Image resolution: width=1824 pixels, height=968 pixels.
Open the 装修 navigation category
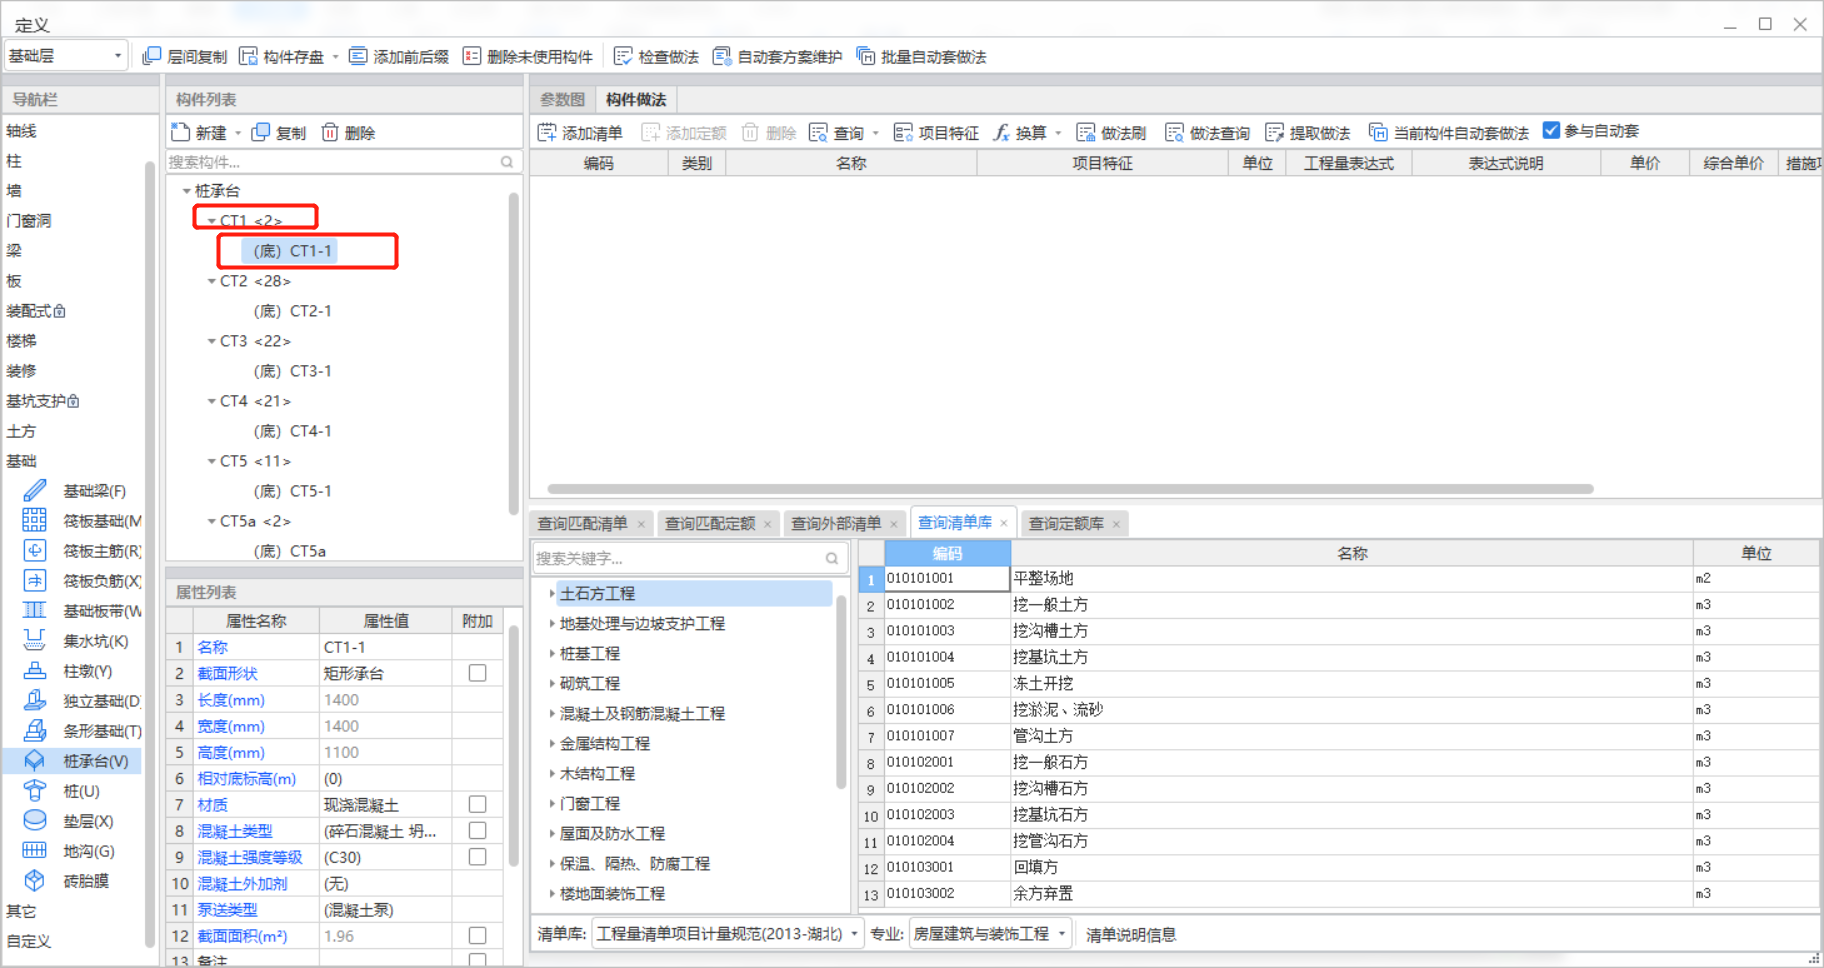click(21, 371)
